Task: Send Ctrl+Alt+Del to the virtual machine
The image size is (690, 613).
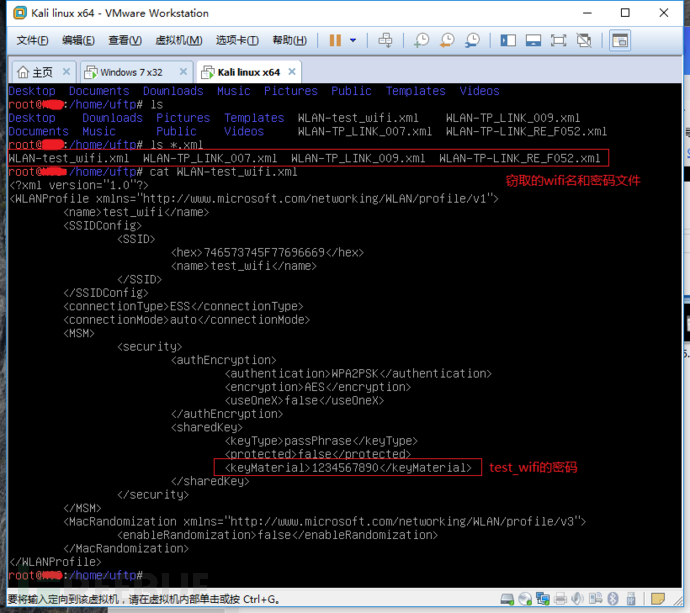Action: tap(385, 40)
